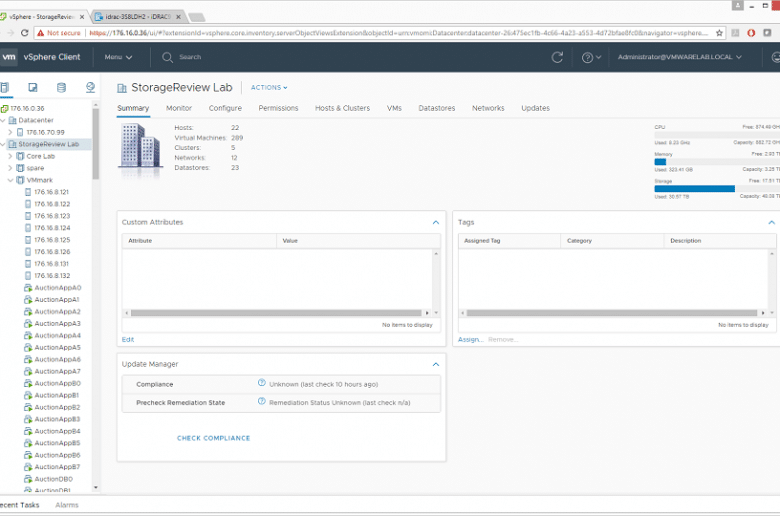Click the Compliance unknown status icon
The height and width of the screenshot is (516, 780).
pos(262,383)
